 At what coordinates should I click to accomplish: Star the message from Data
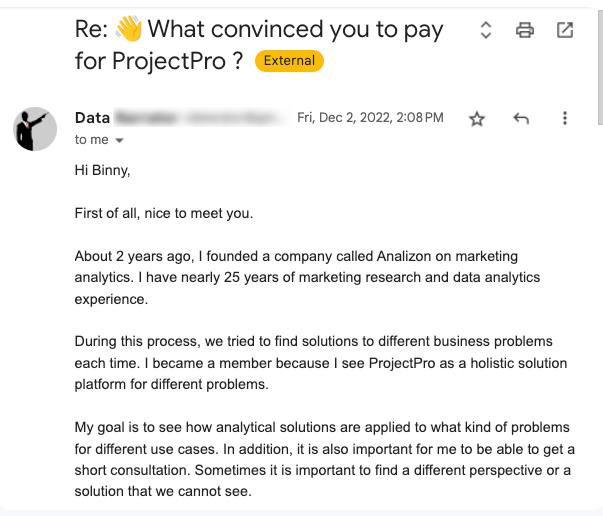477,119
